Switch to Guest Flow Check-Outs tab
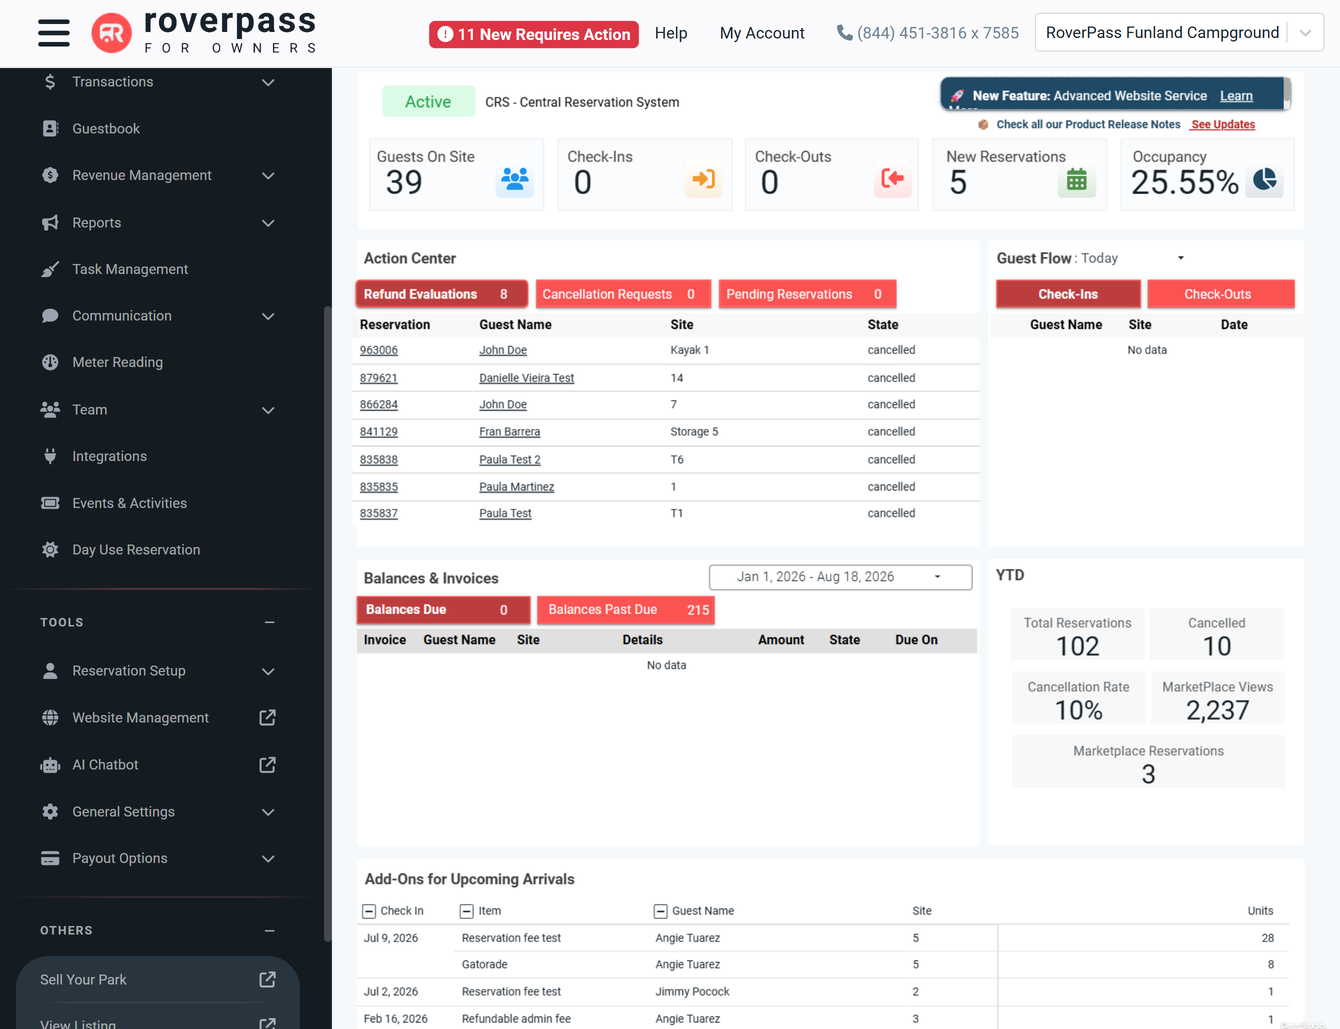This screenshot has height=1029, width=1340. 1220,294
